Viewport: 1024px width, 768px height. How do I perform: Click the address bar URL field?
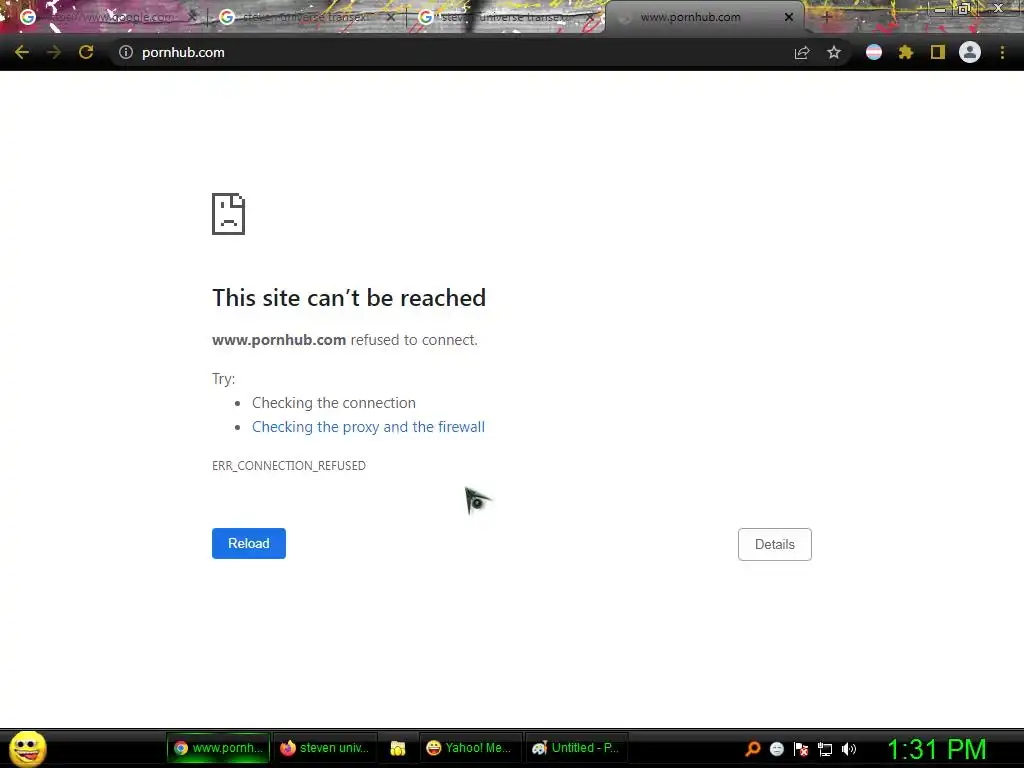pos(457,52)
